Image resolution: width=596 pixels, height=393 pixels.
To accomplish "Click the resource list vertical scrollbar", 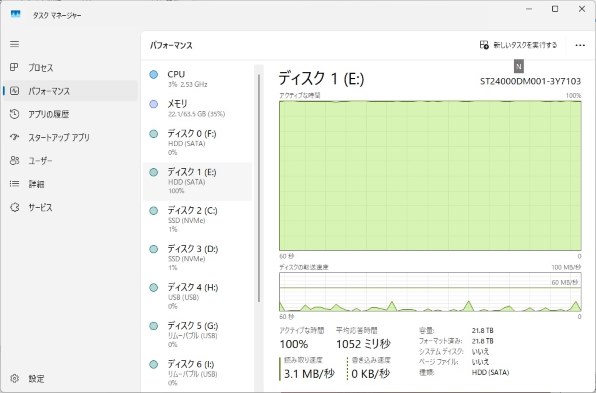I will click(259, 188).
